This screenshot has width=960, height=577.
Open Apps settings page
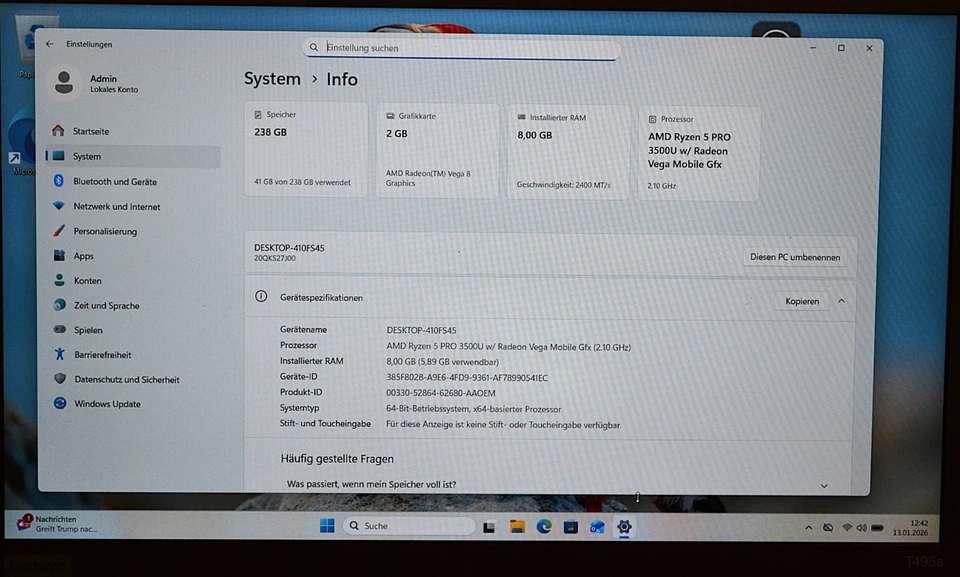133,256
